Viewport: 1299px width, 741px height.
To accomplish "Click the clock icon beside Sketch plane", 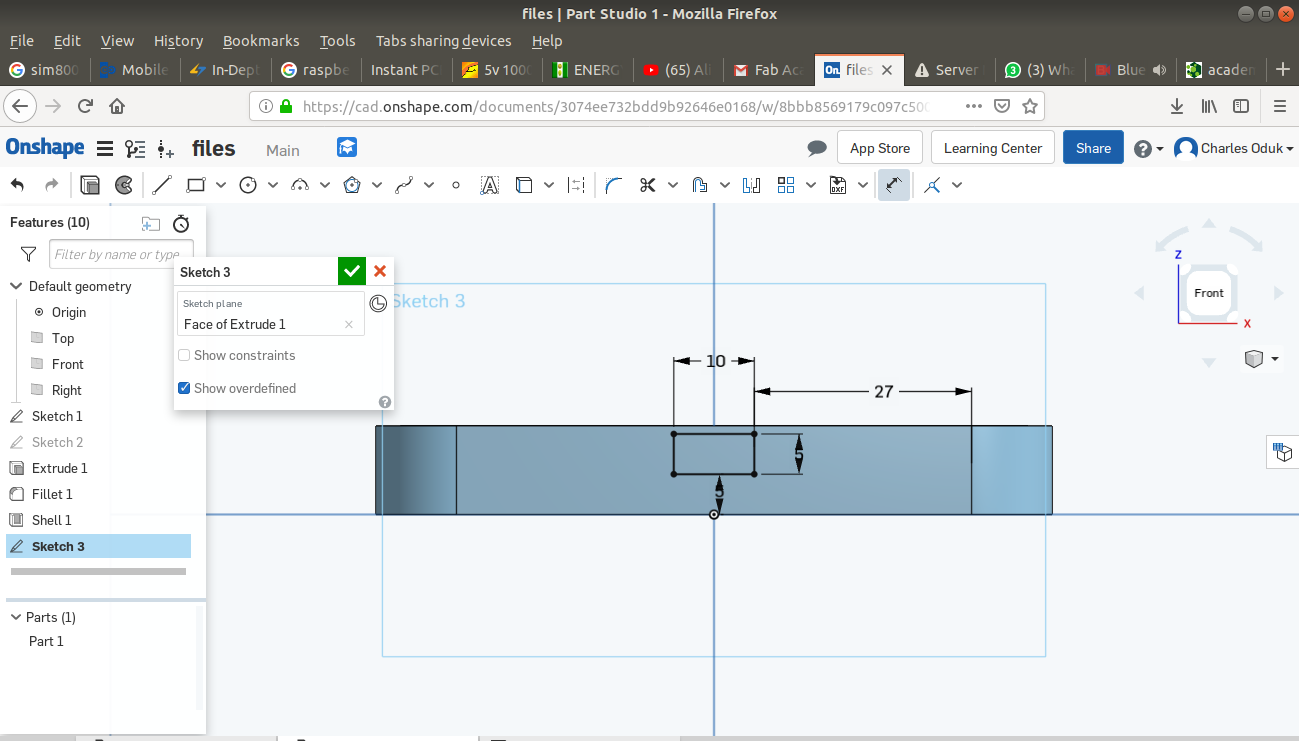I will pyautogui.click(x=378, y=304).
